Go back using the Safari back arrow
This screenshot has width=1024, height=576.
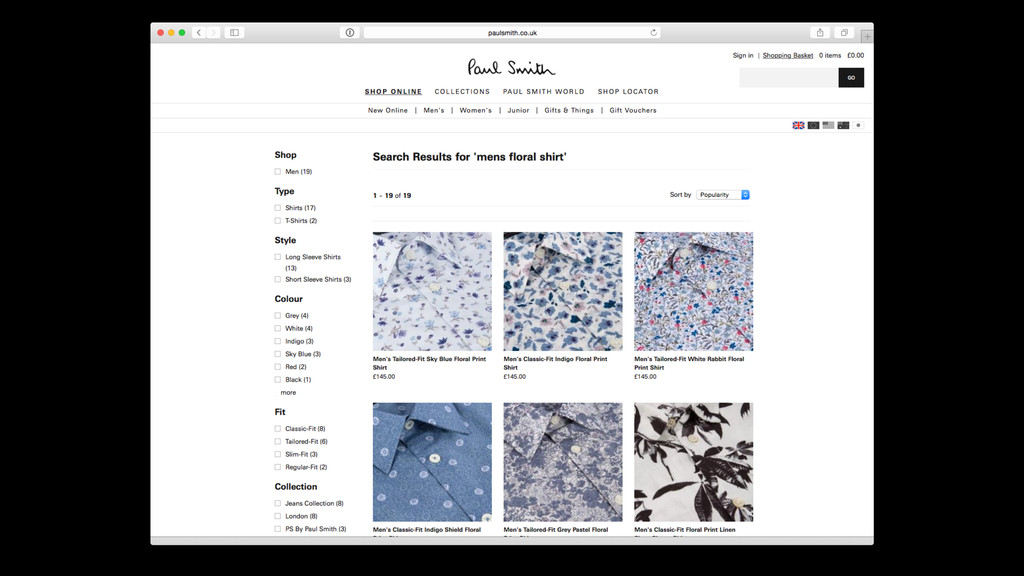coord(199,33)
